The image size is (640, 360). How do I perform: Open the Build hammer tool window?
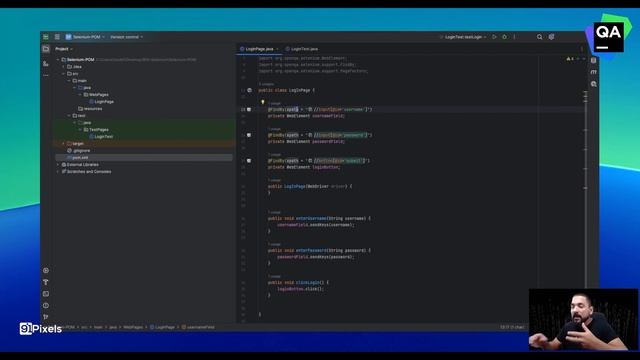point(46,282)
